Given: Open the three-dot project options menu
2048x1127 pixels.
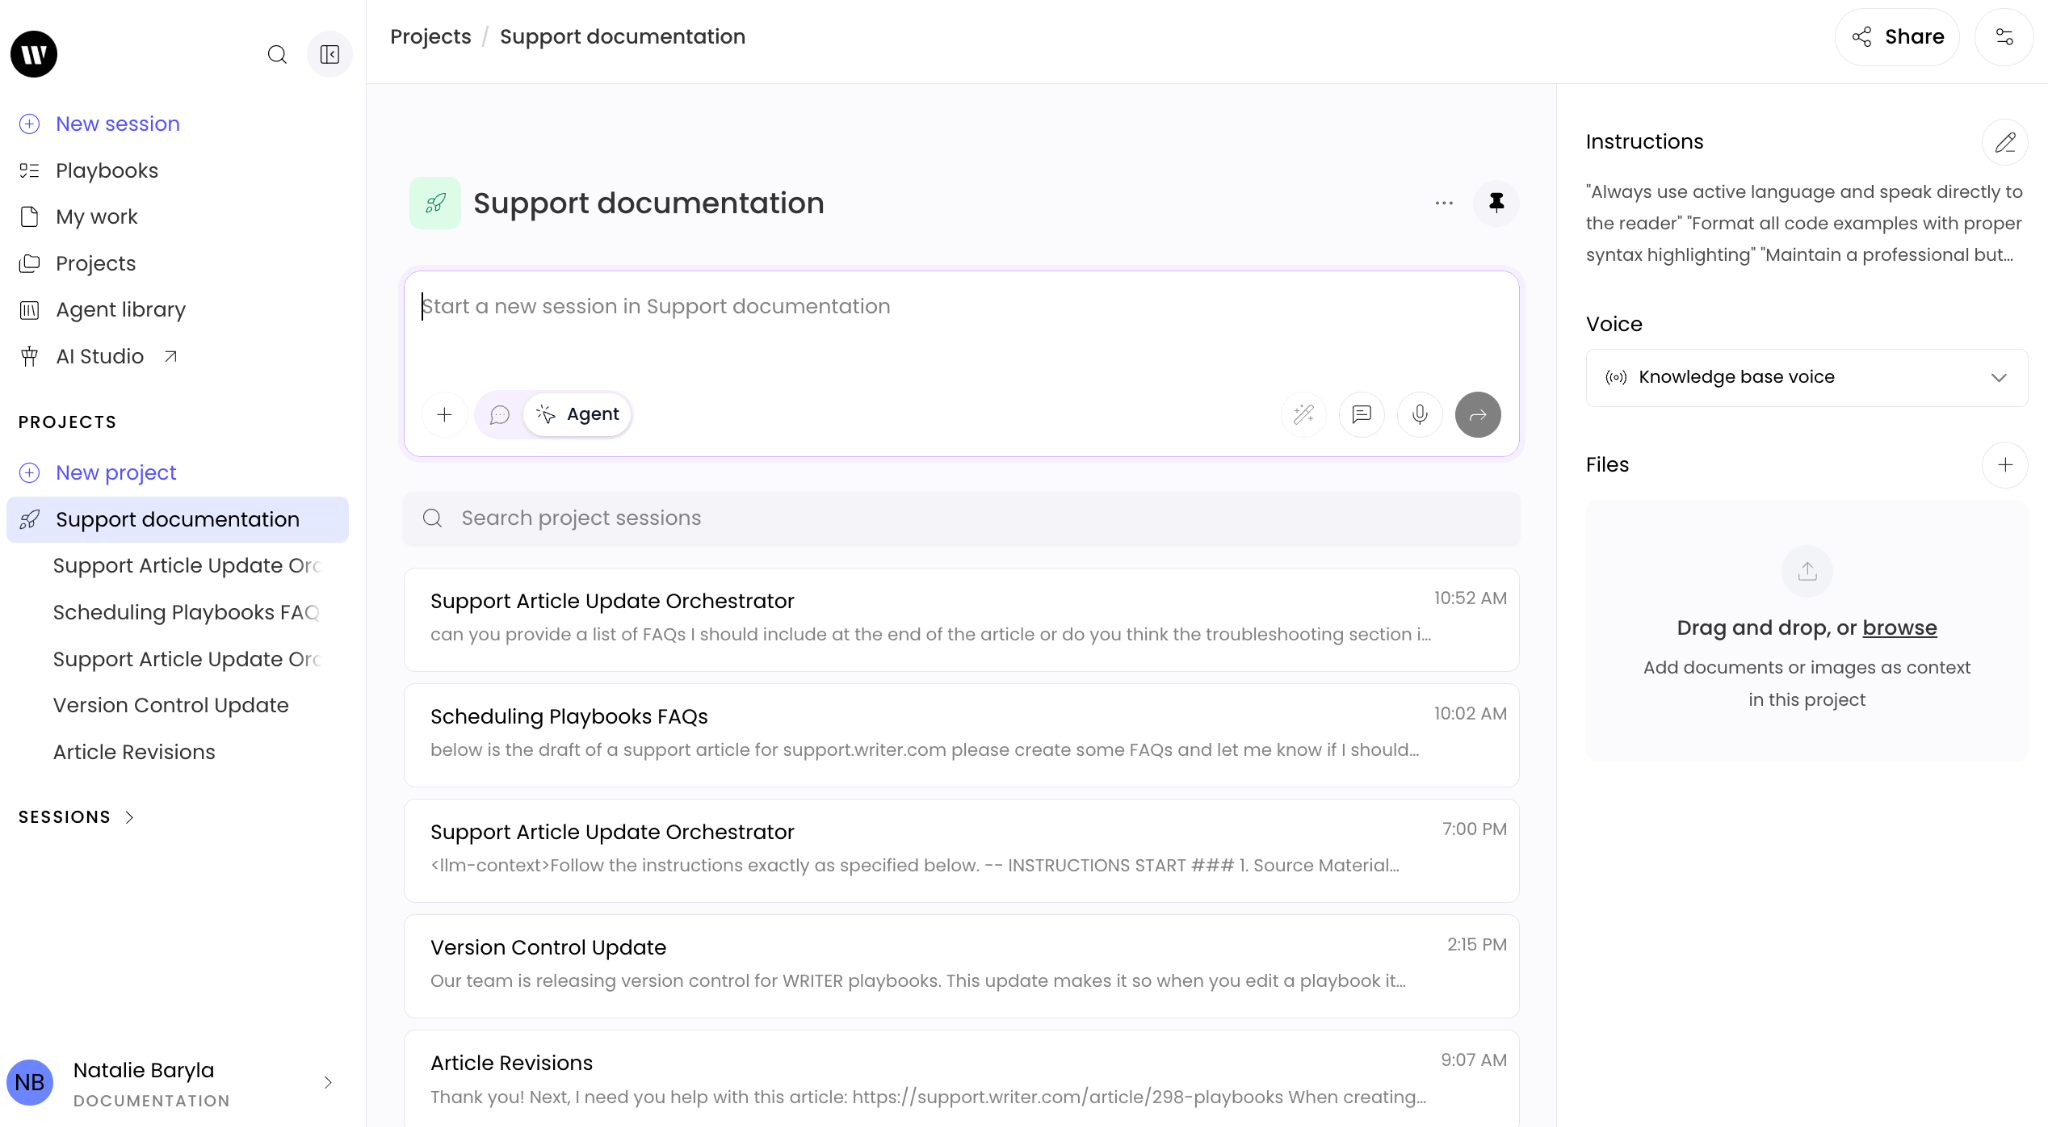Looking at the screenshot, I should tap(1443, 203).
